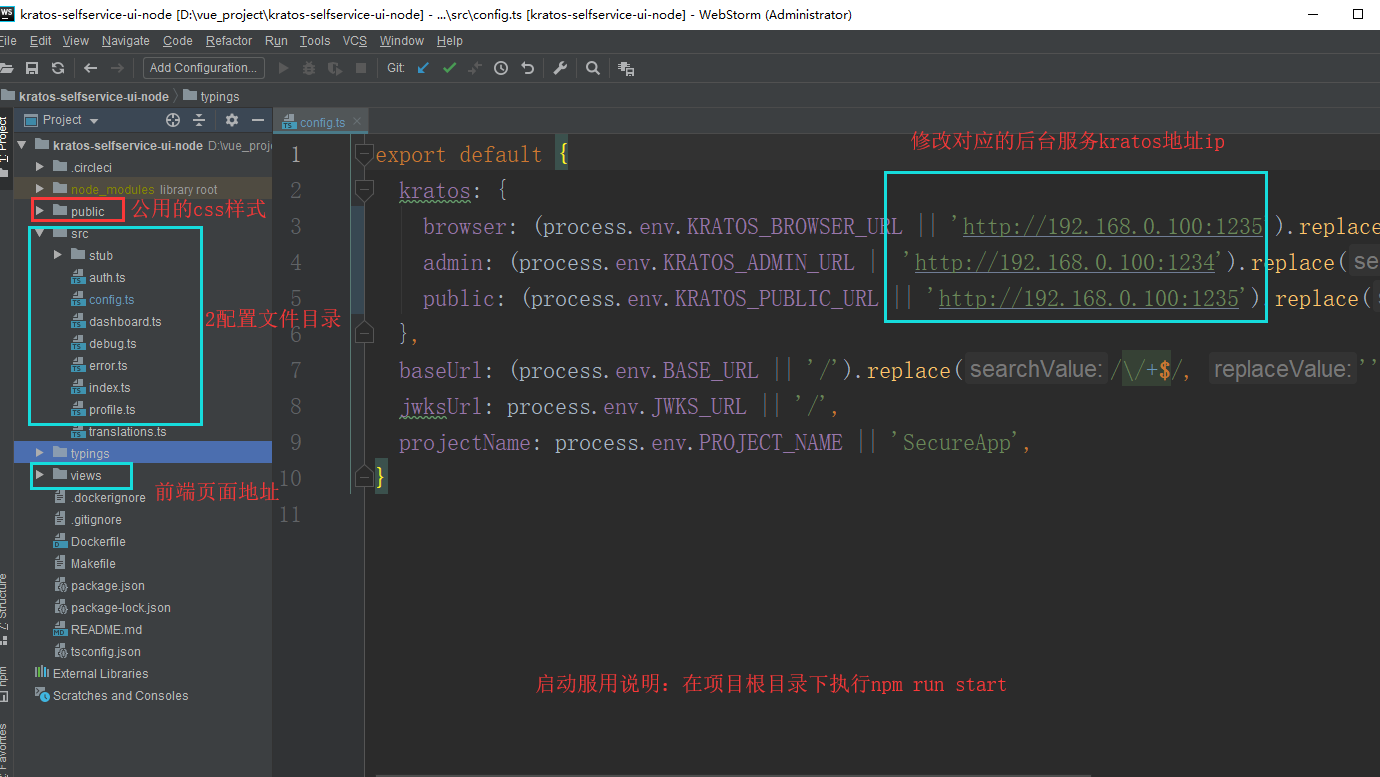Viewport: 1380px width, 777px height.
Task: Expand the node_modules folder arrow
Action: point(40,189)
